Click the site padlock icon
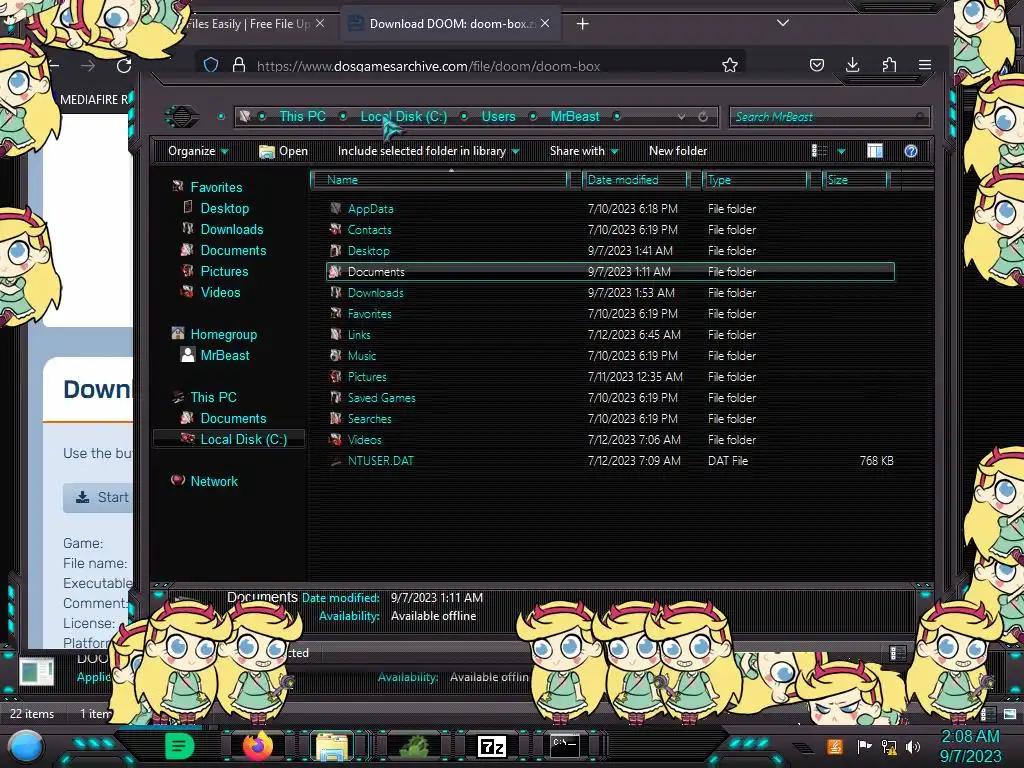Screen dimensions: 1024x768 pyautogui.click(x=239, y=65)
